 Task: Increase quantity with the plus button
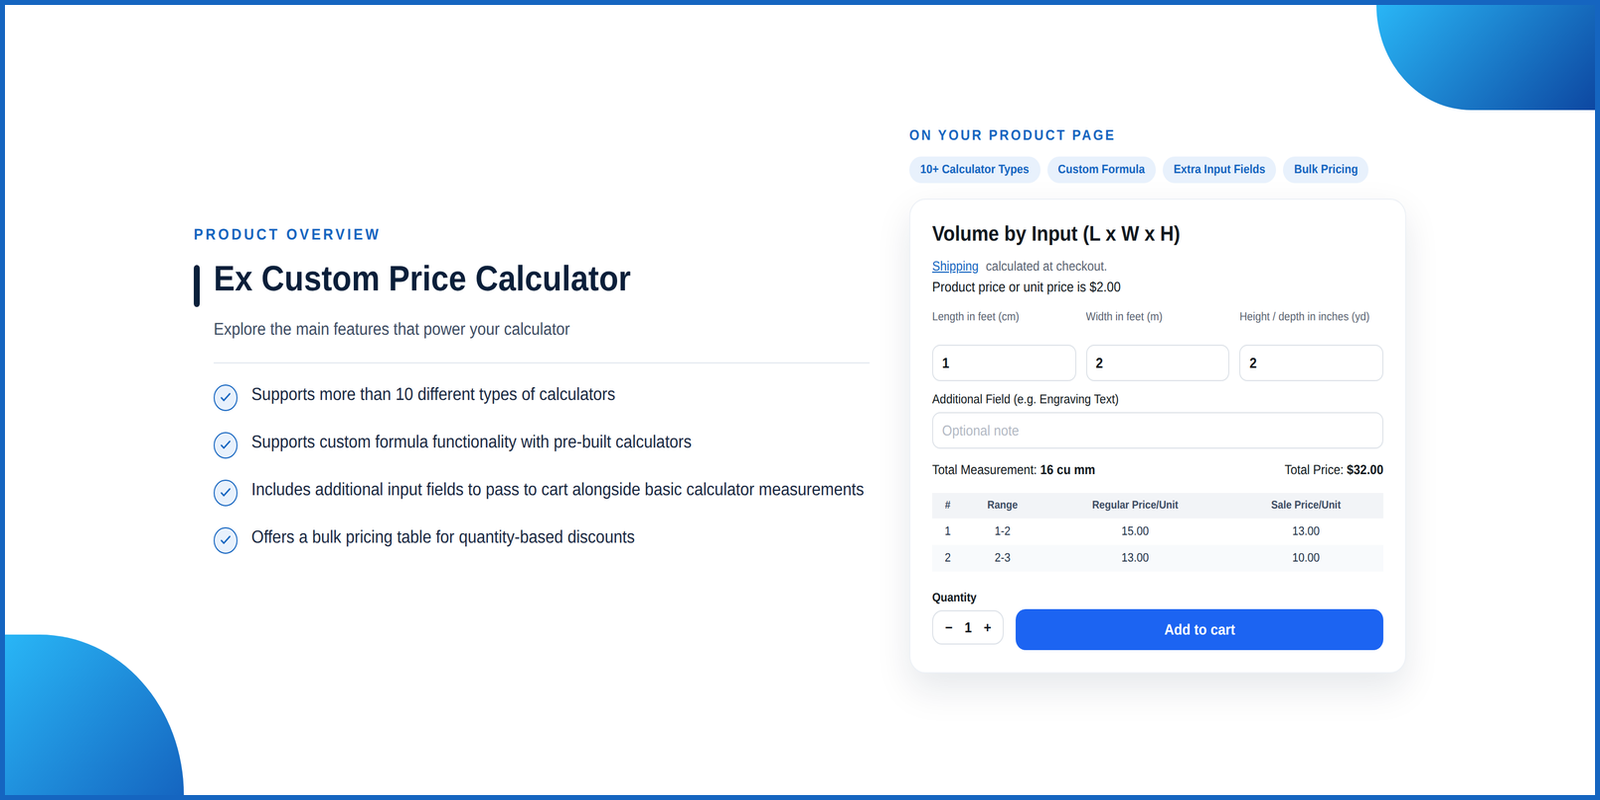987,628
